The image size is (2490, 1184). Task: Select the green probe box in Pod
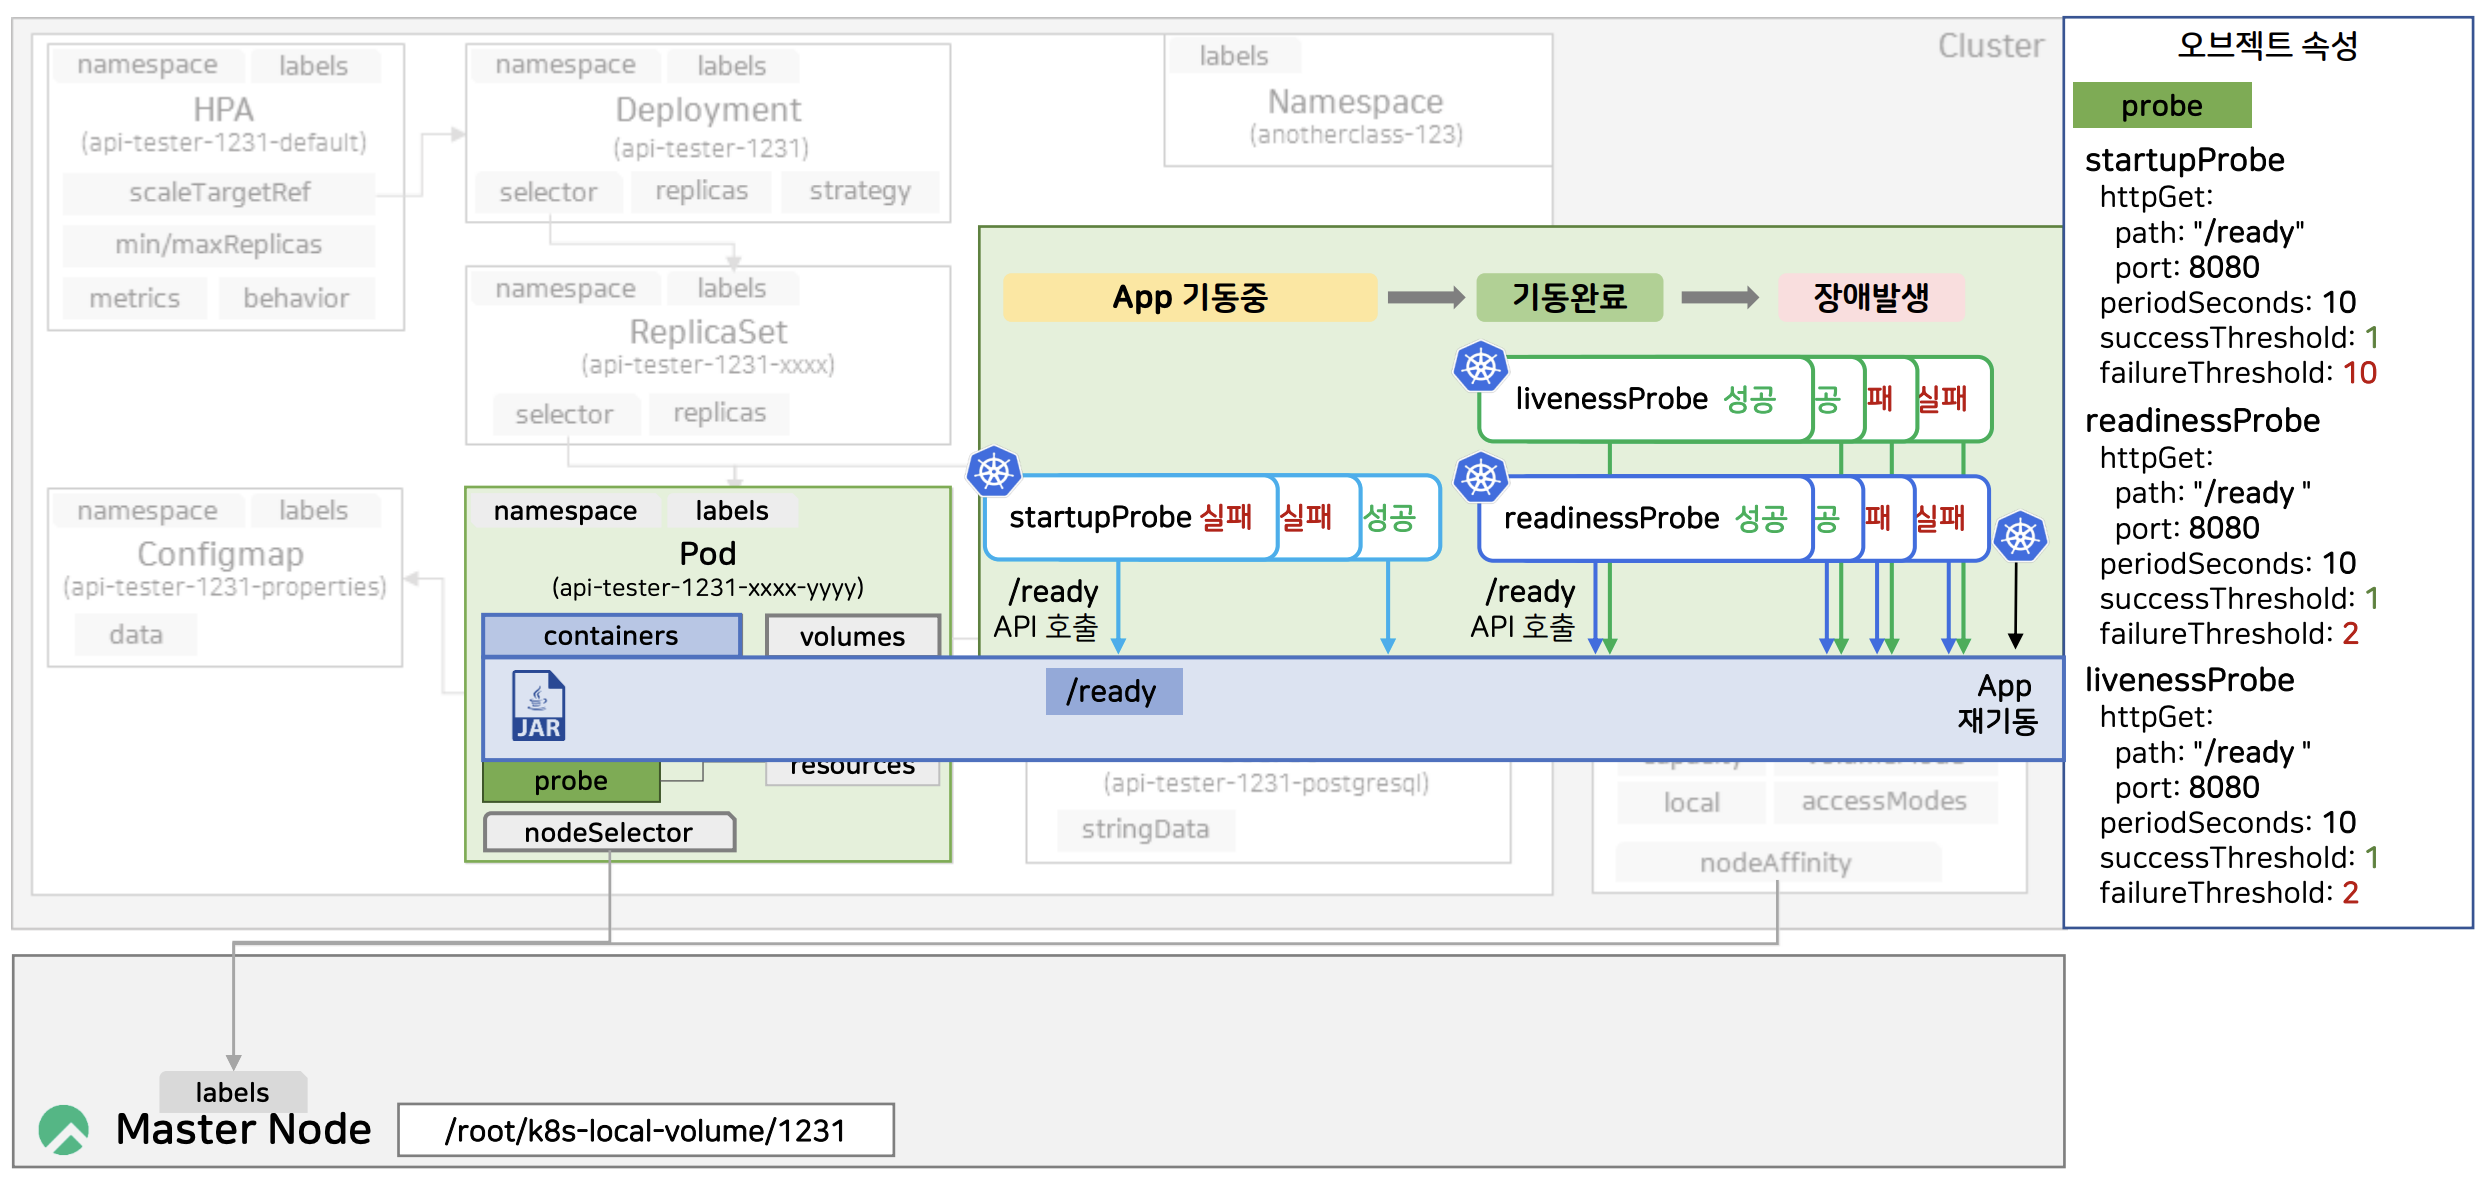pos(571,781)
